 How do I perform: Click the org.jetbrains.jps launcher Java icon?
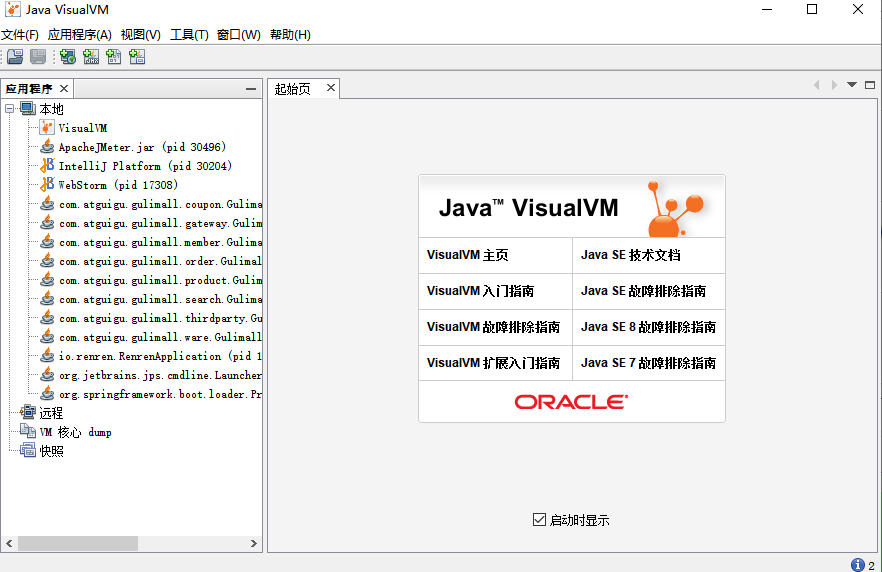click(x=47, y=375)
